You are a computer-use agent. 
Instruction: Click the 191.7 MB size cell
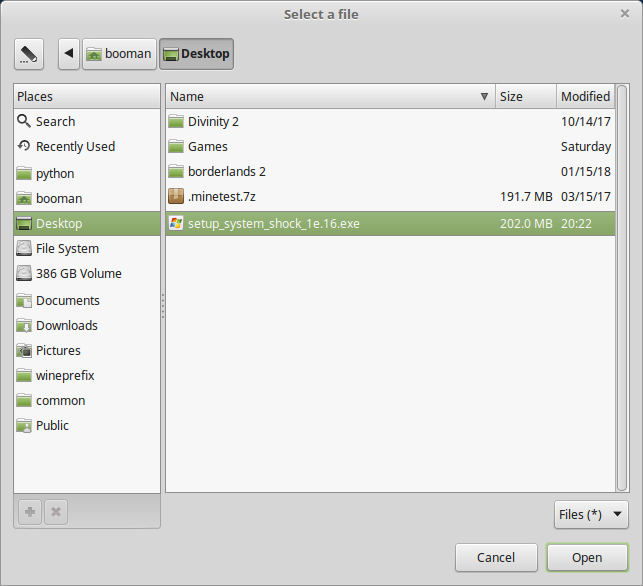click(526, 196)
